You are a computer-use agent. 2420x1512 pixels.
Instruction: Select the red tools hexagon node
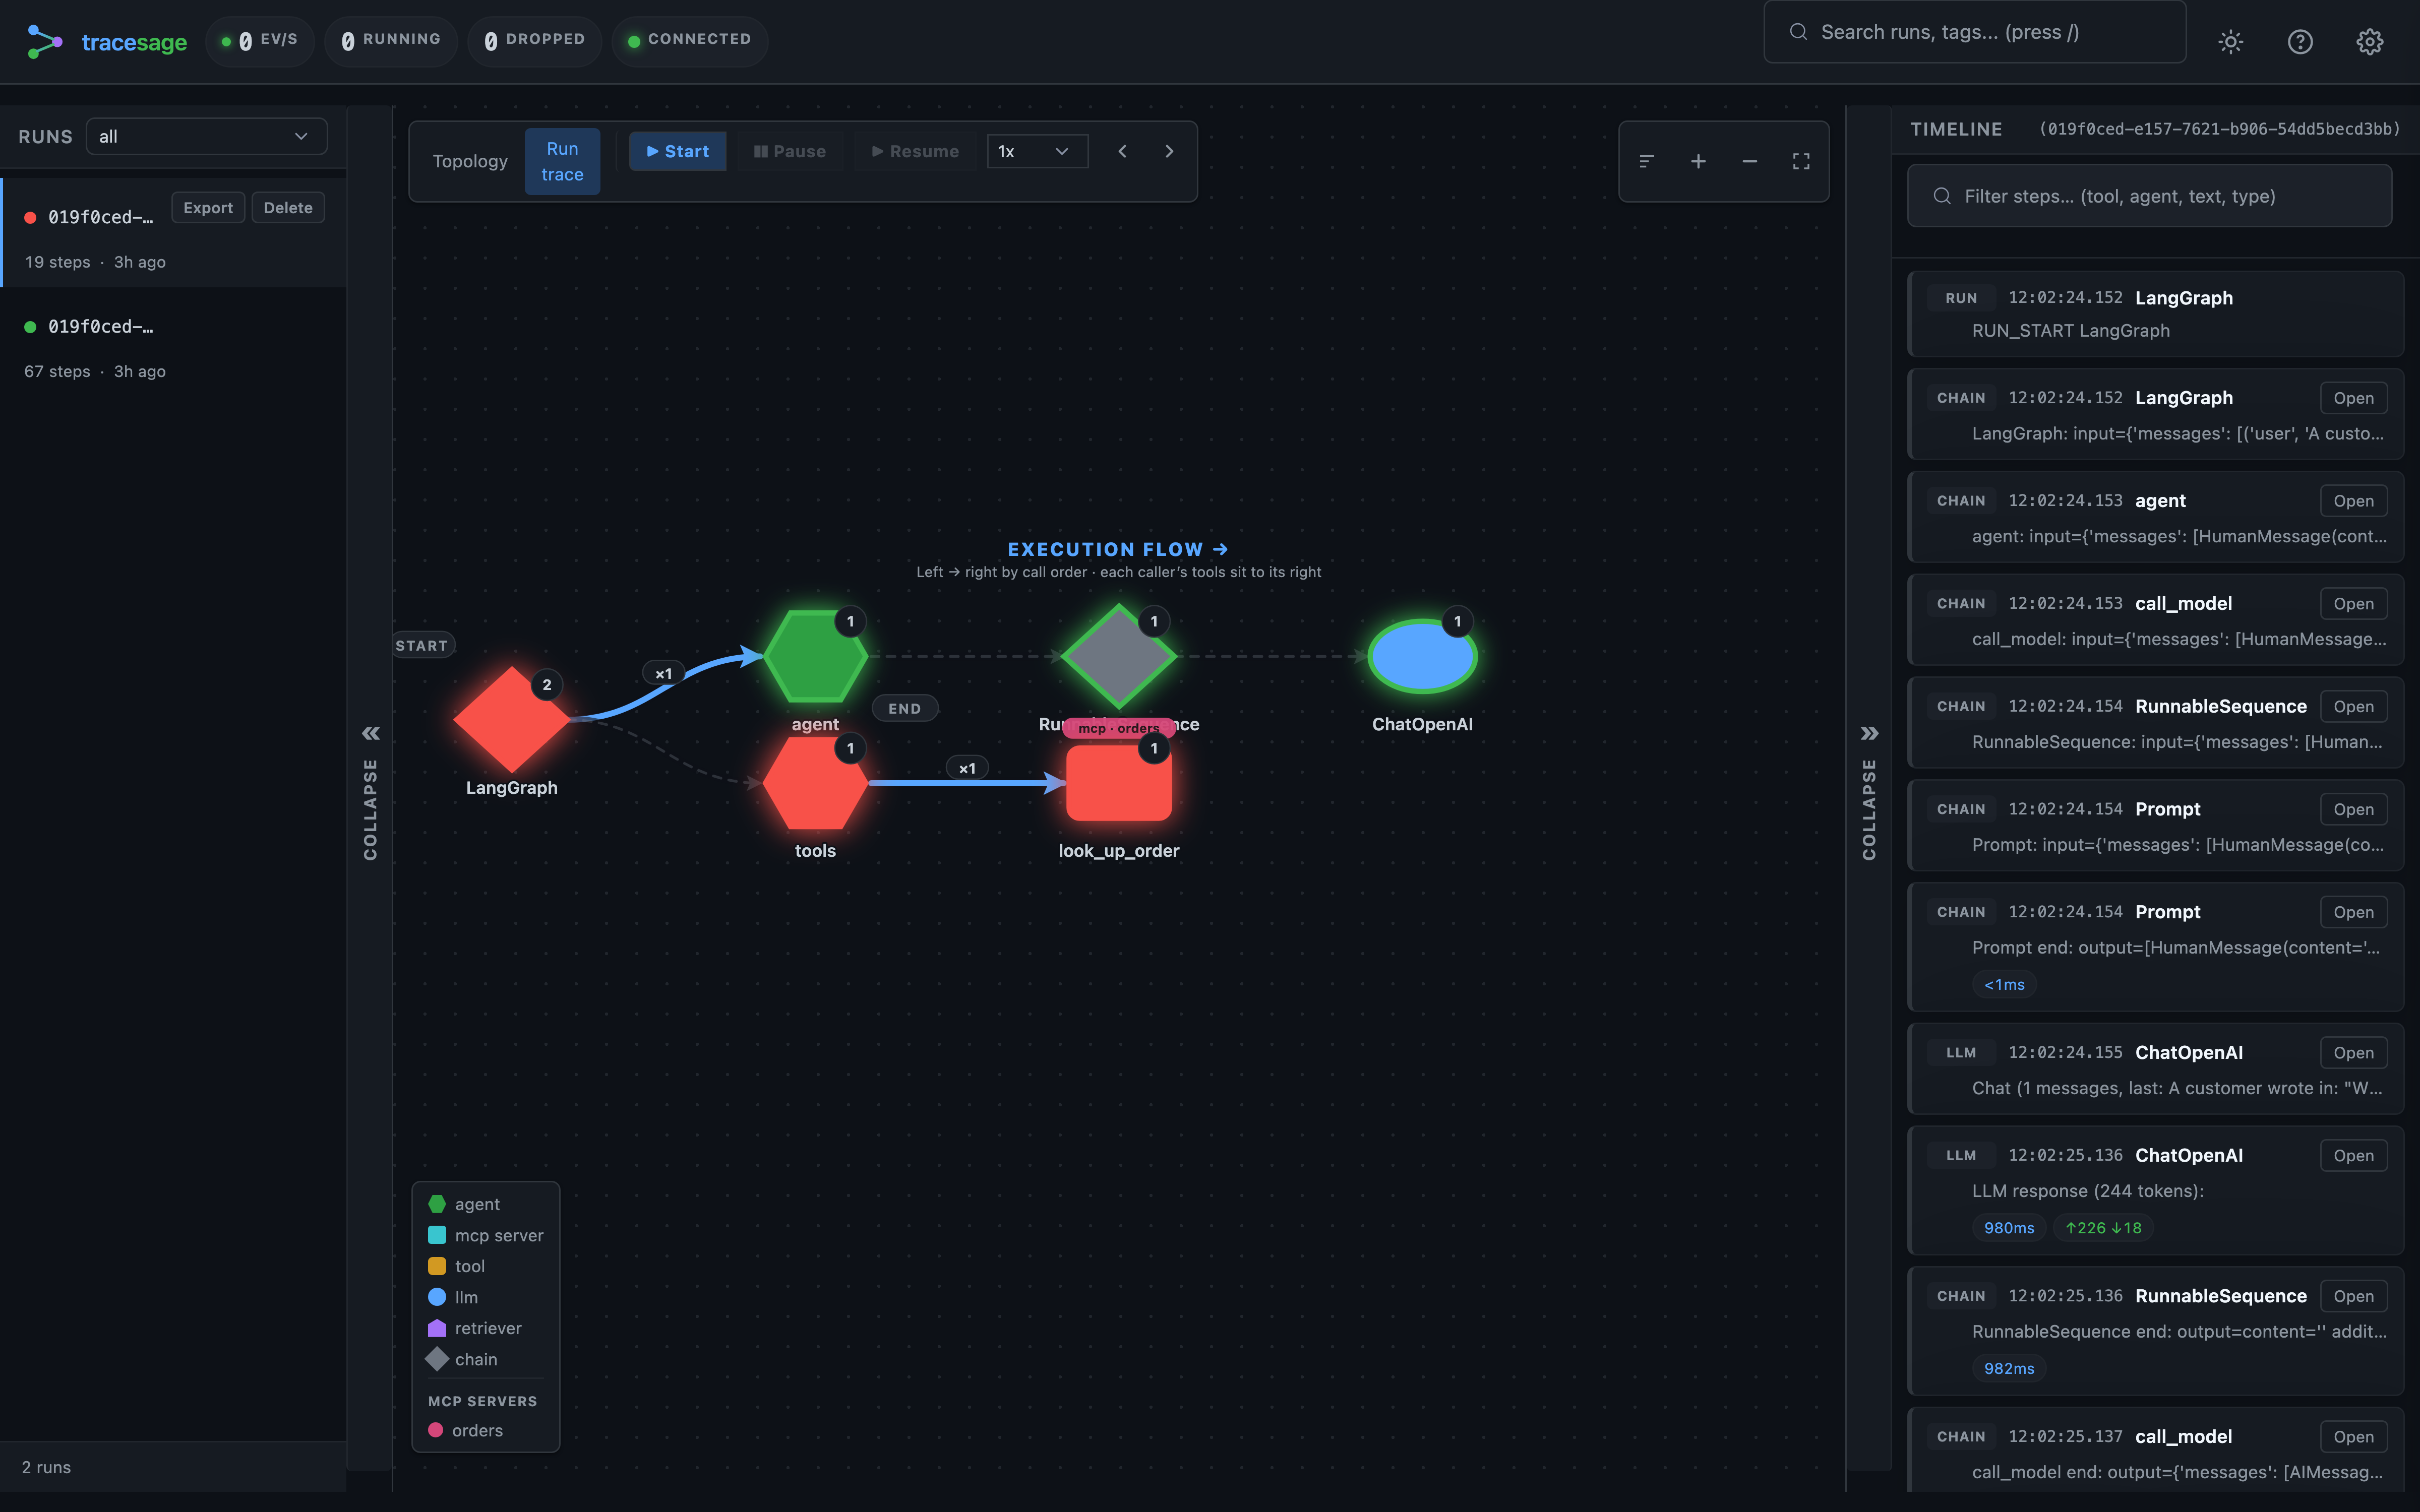(x=815, y=783)
